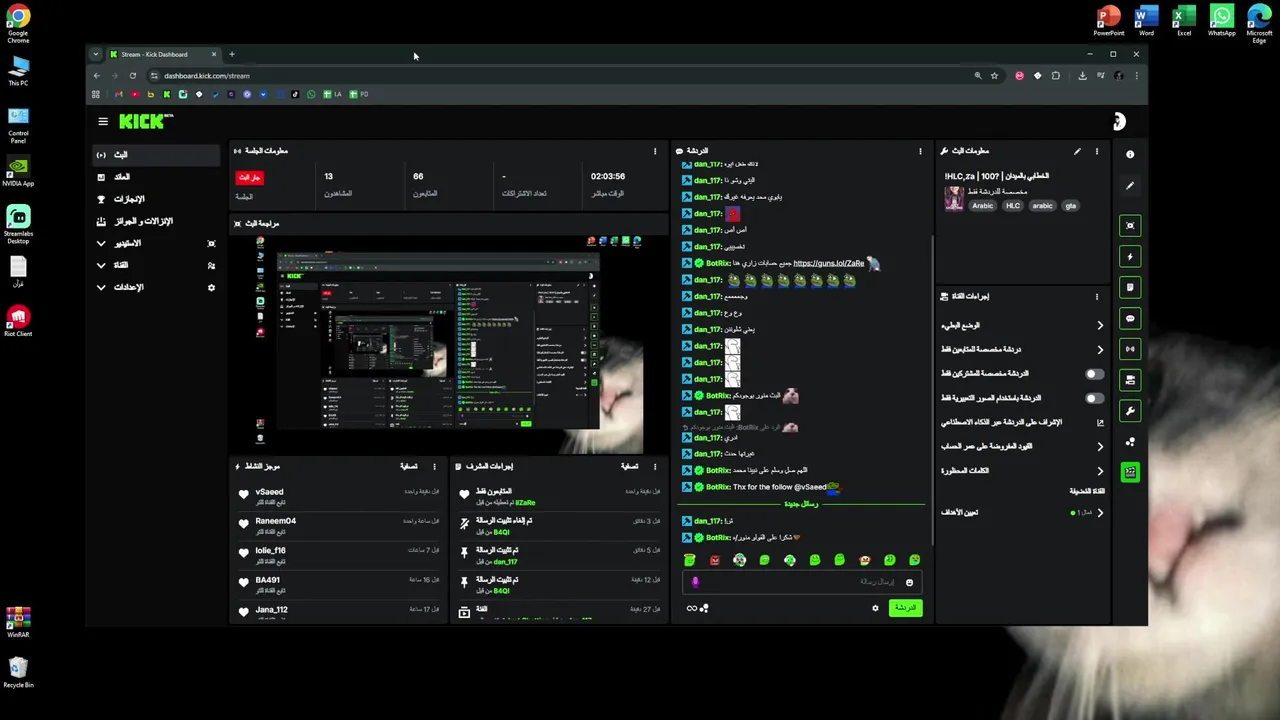1280x720 pixels.
Task: Open chat settings gear icon
Action: (x=875, y=608)
